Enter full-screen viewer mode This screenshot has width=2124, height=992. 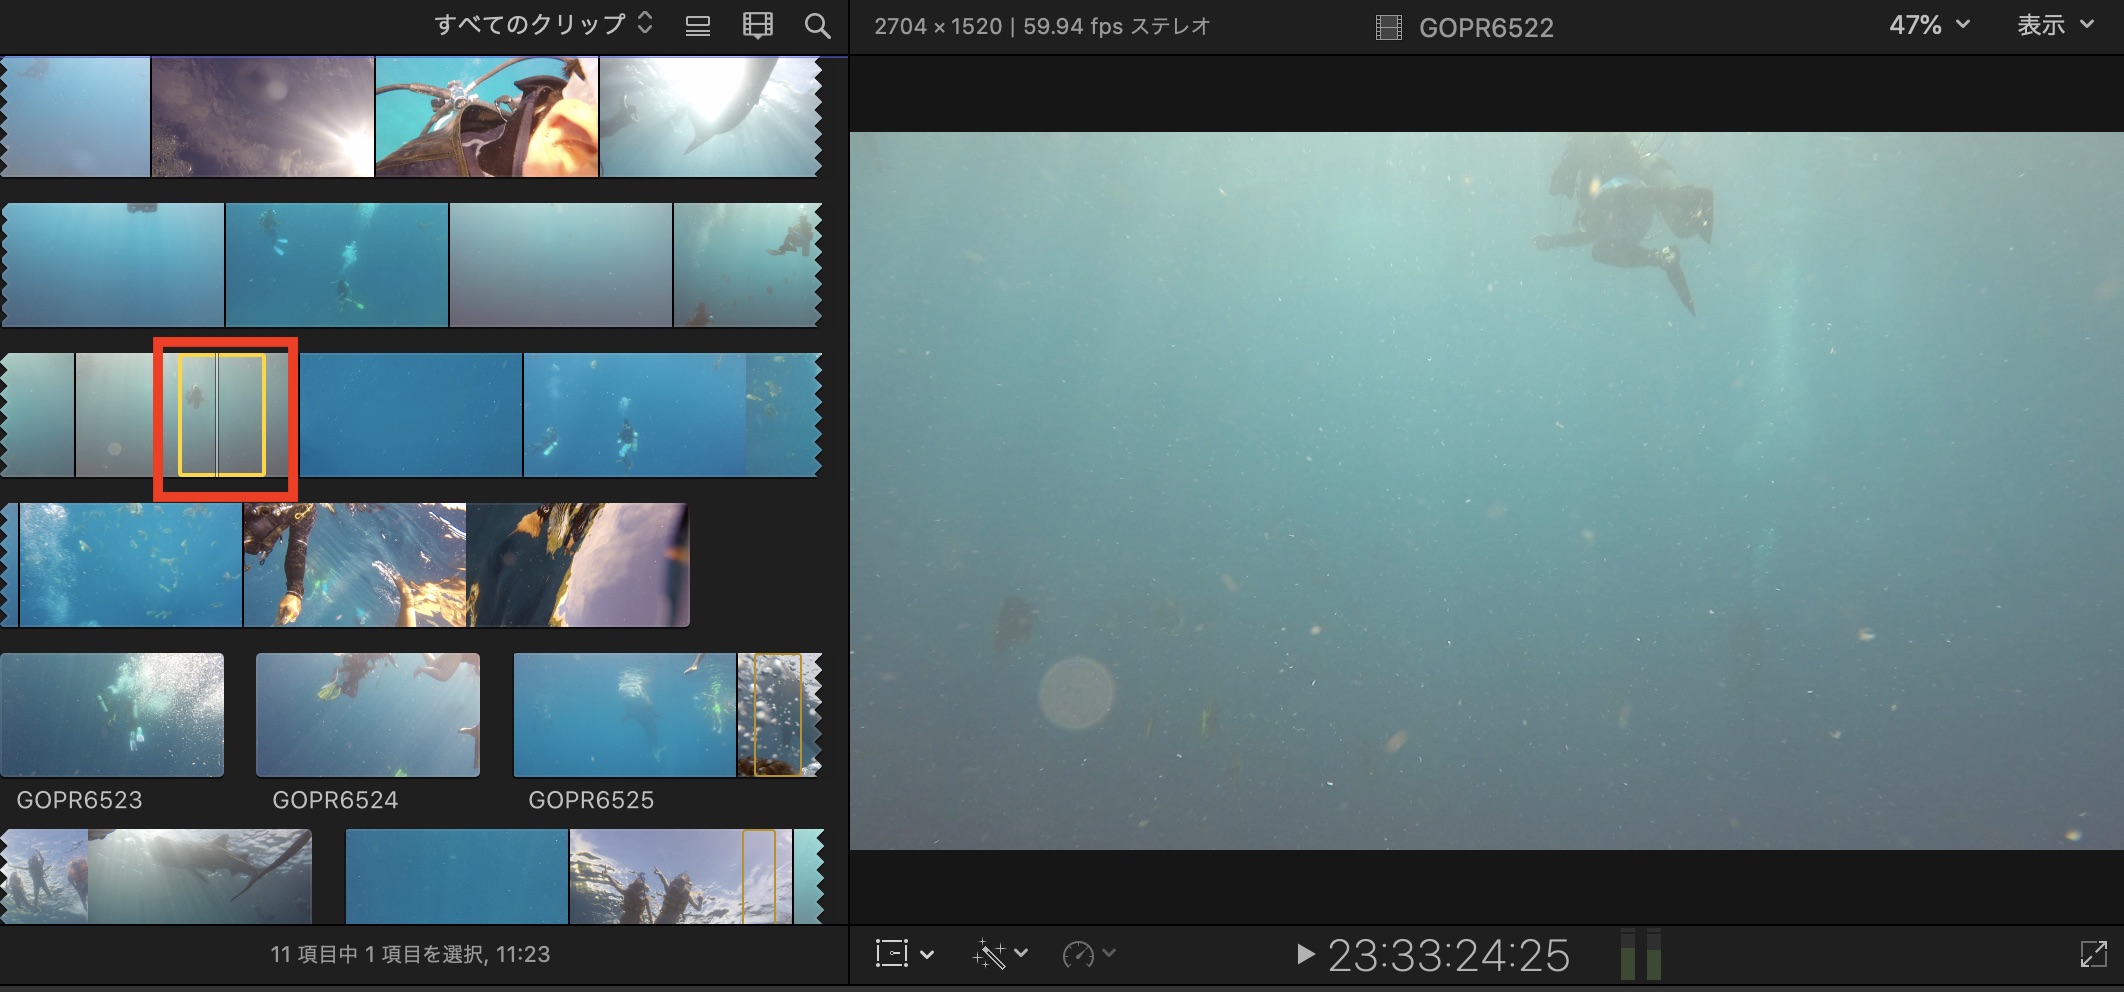pyautogui.click(x=2093, y=954)
